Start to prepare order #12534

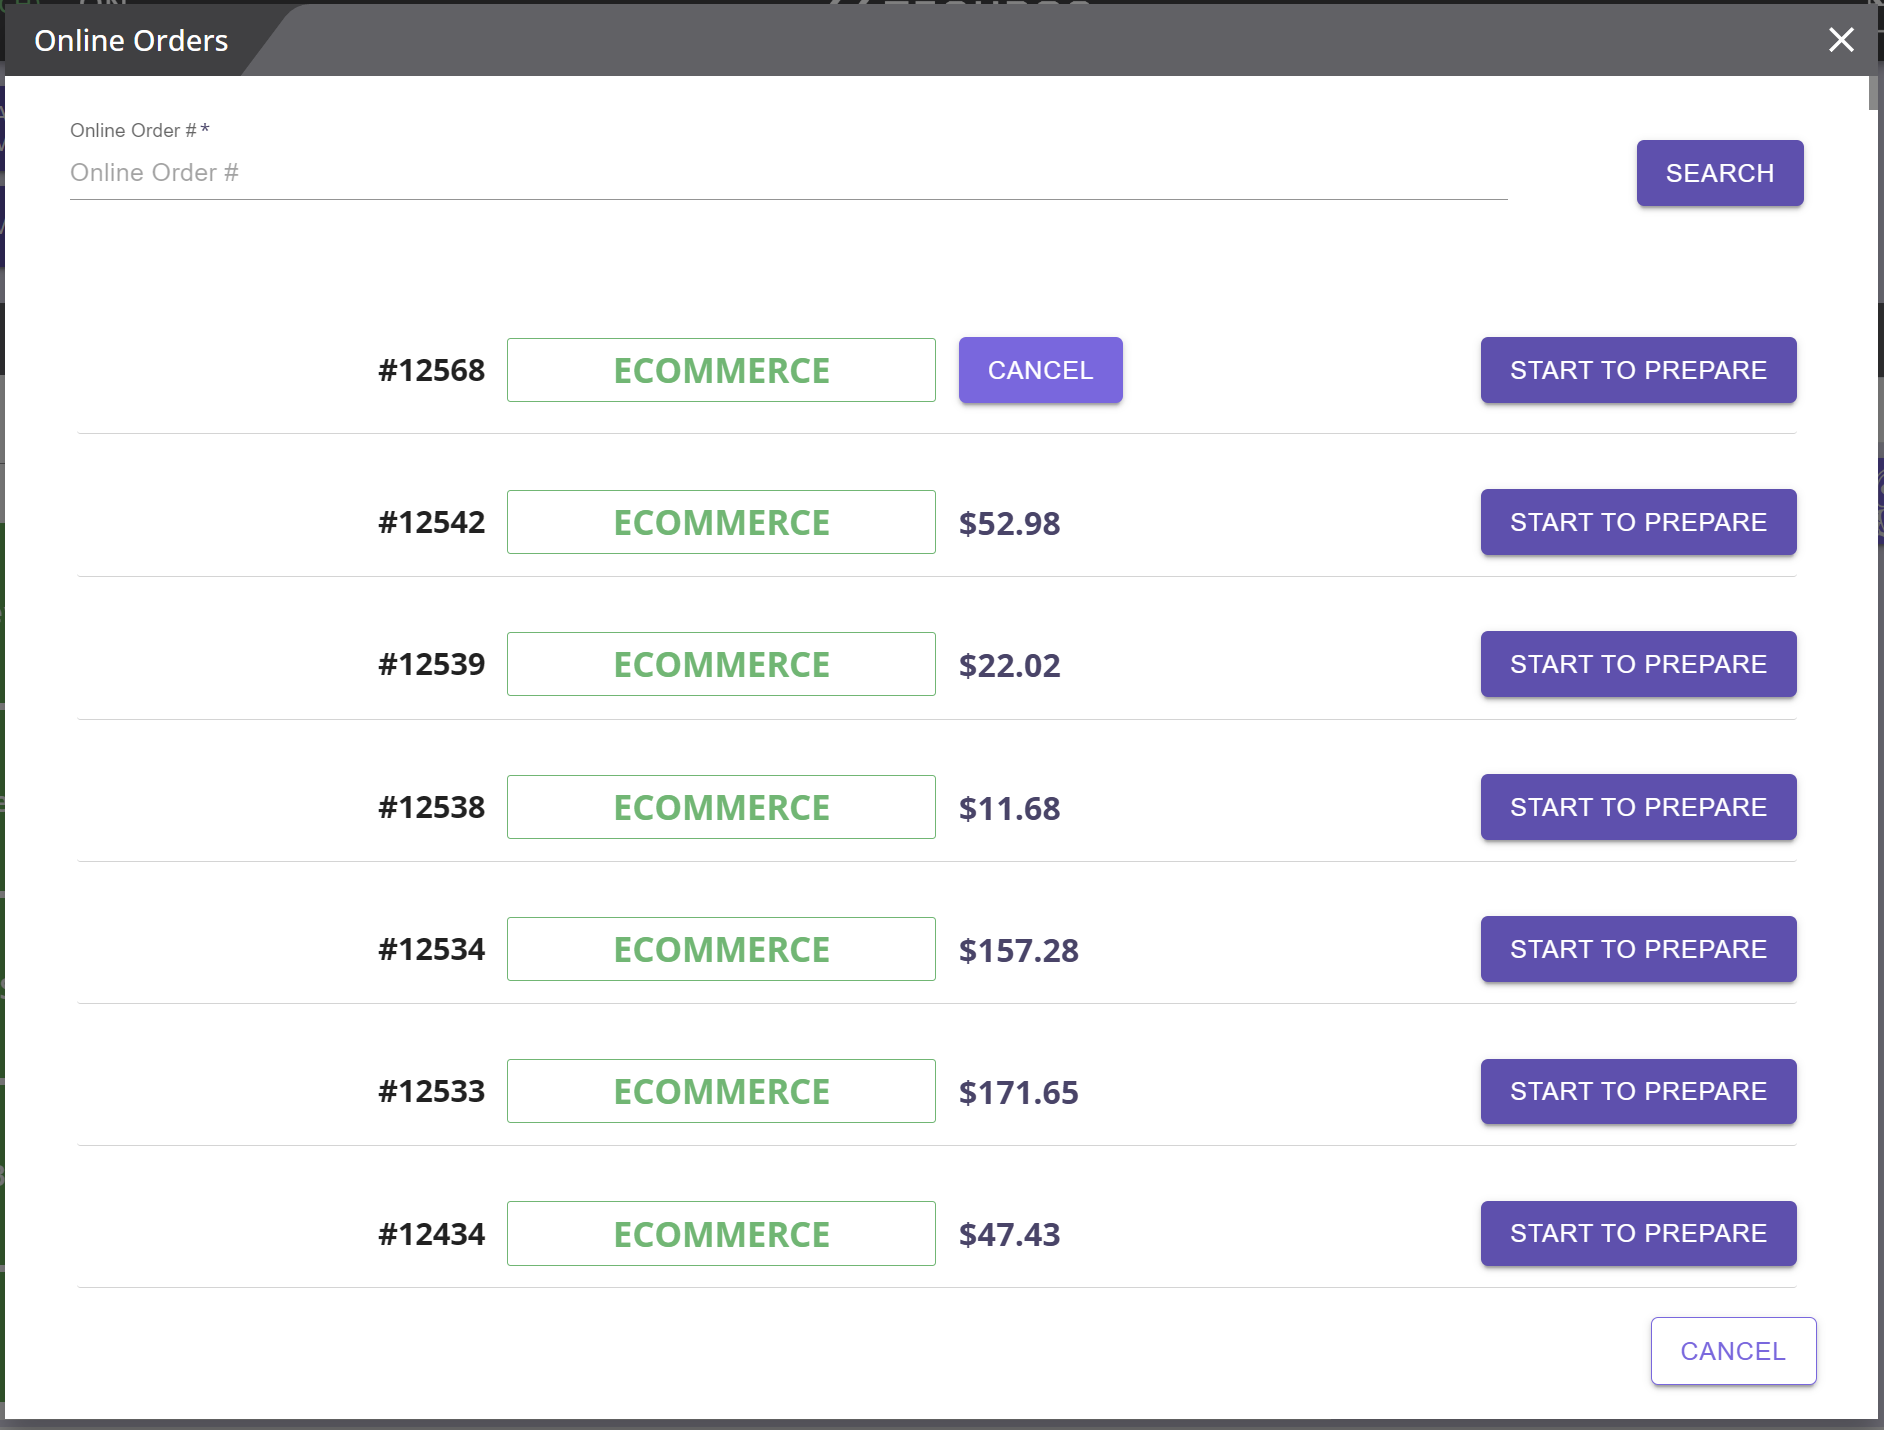pyautogui.click(x=1638, y=949)
